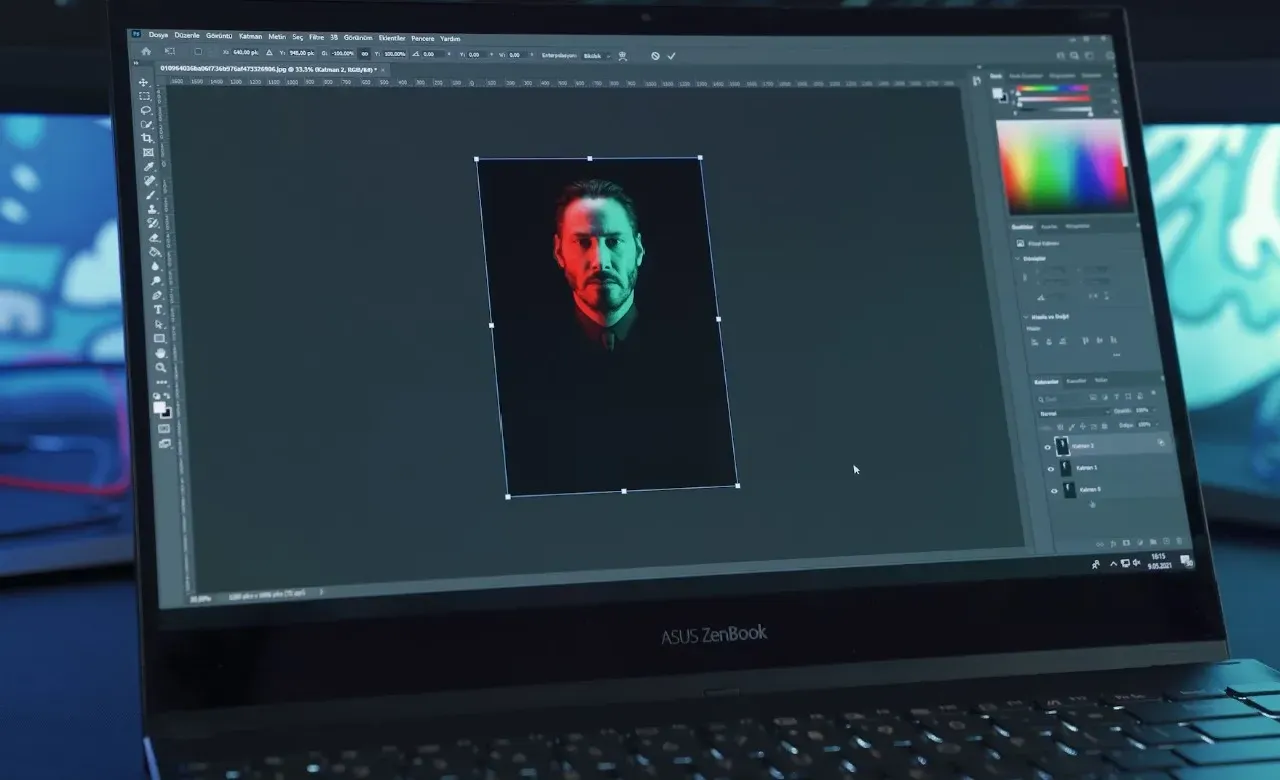
Task: Commit transform with the checkmark icon
Action: tap(672, 56)
